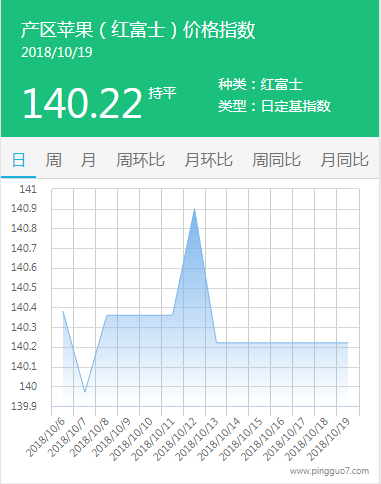
Task: Open the 周环比 tab
Action: [140, 160]
